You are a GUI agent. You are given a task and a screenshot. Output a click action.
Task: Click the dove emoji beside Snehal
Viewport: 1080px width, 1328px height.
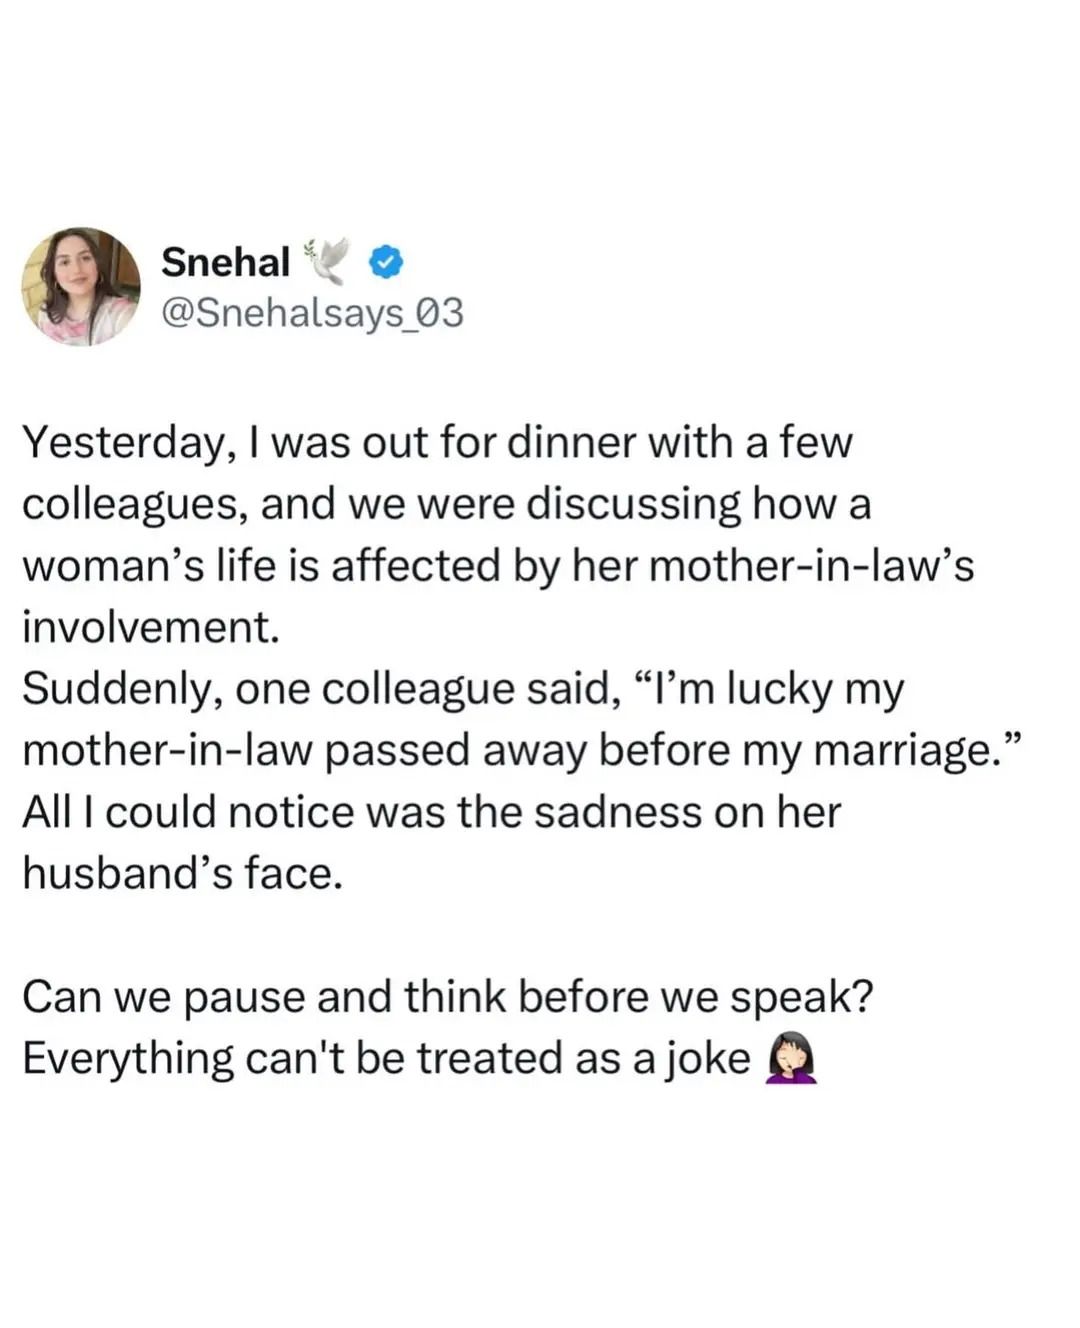pyautogui.click(x=328, y=260)
